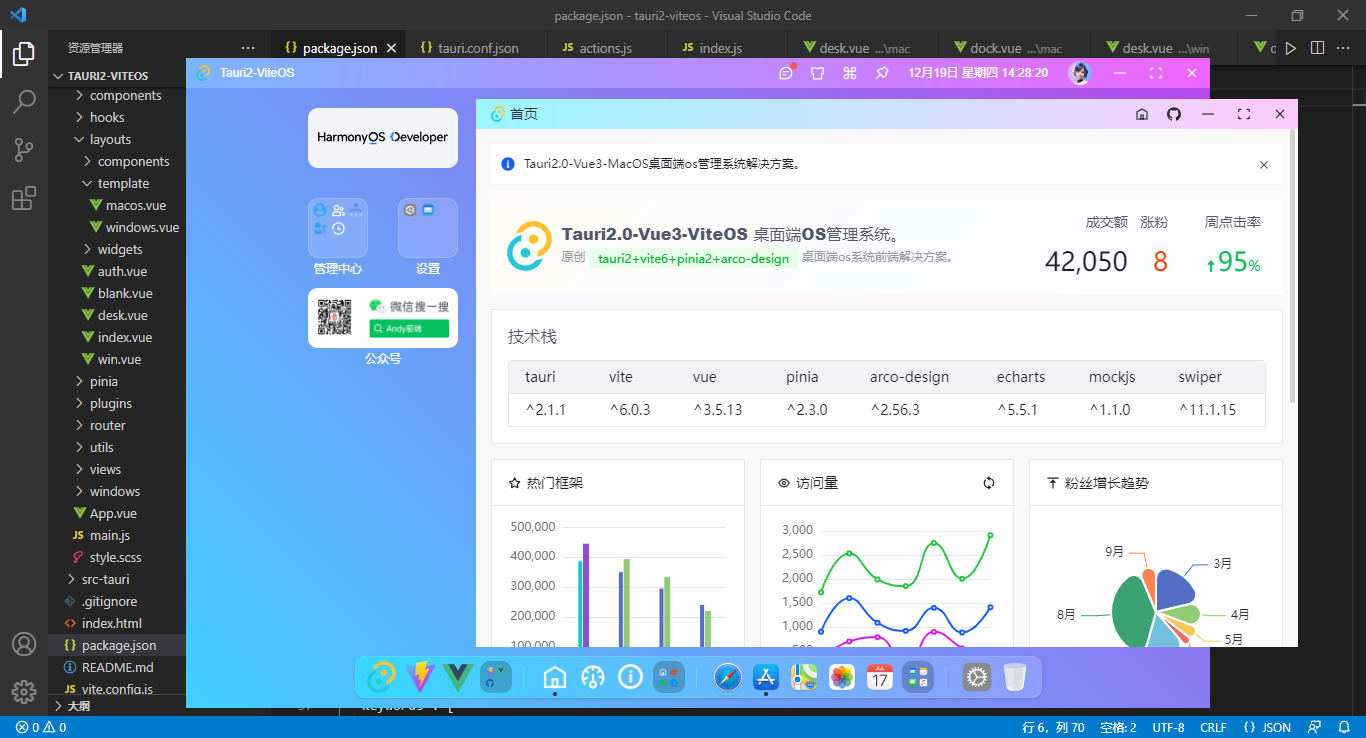1366x738 pixels.
Task: Select the Vue logo icon in the dock
Action: [x=456, y=677]
